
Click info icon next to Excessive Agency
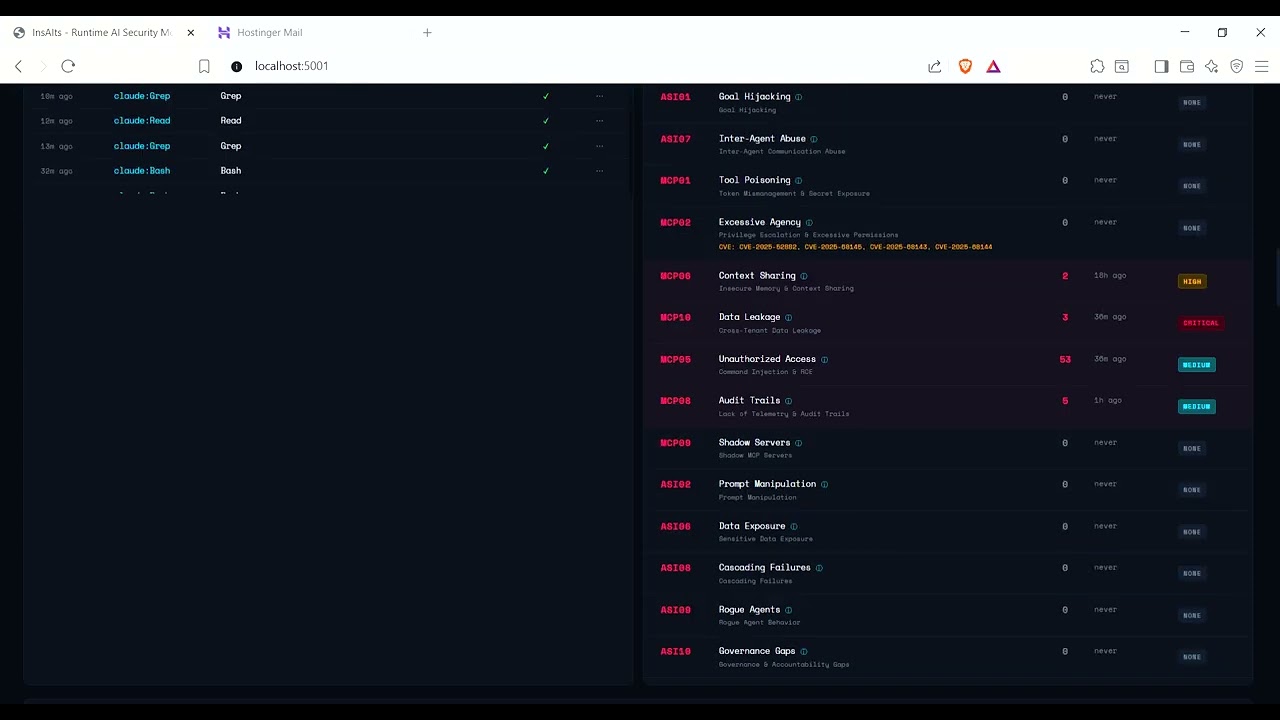click(809, 222)
